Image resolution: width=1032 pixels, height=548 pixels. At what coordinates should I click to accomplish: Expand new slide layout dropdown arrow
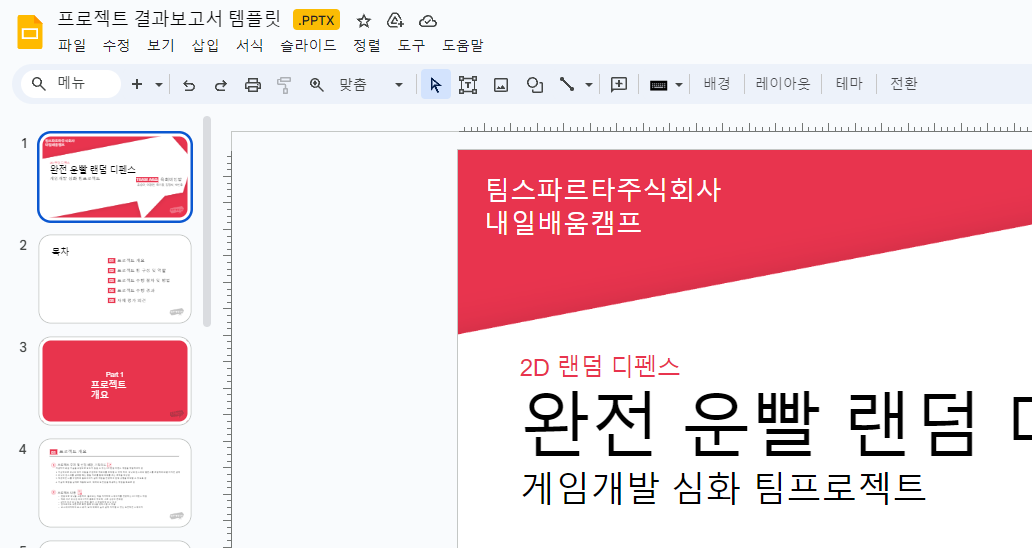(x=159, y=84)
